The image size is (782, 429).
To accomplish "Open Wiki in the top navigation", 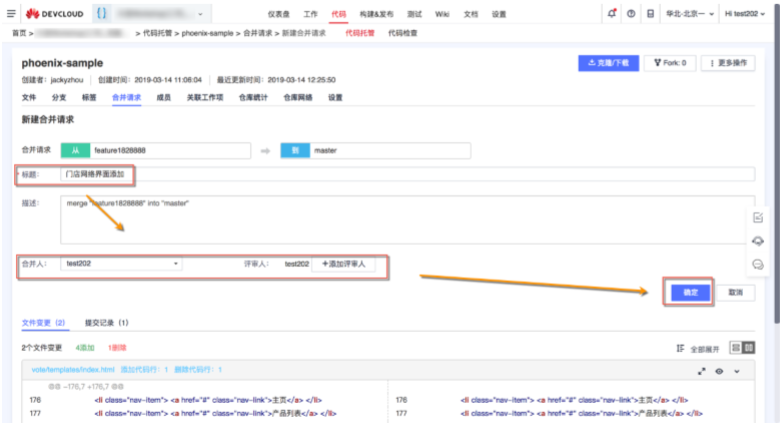I will tap(442, 14).
